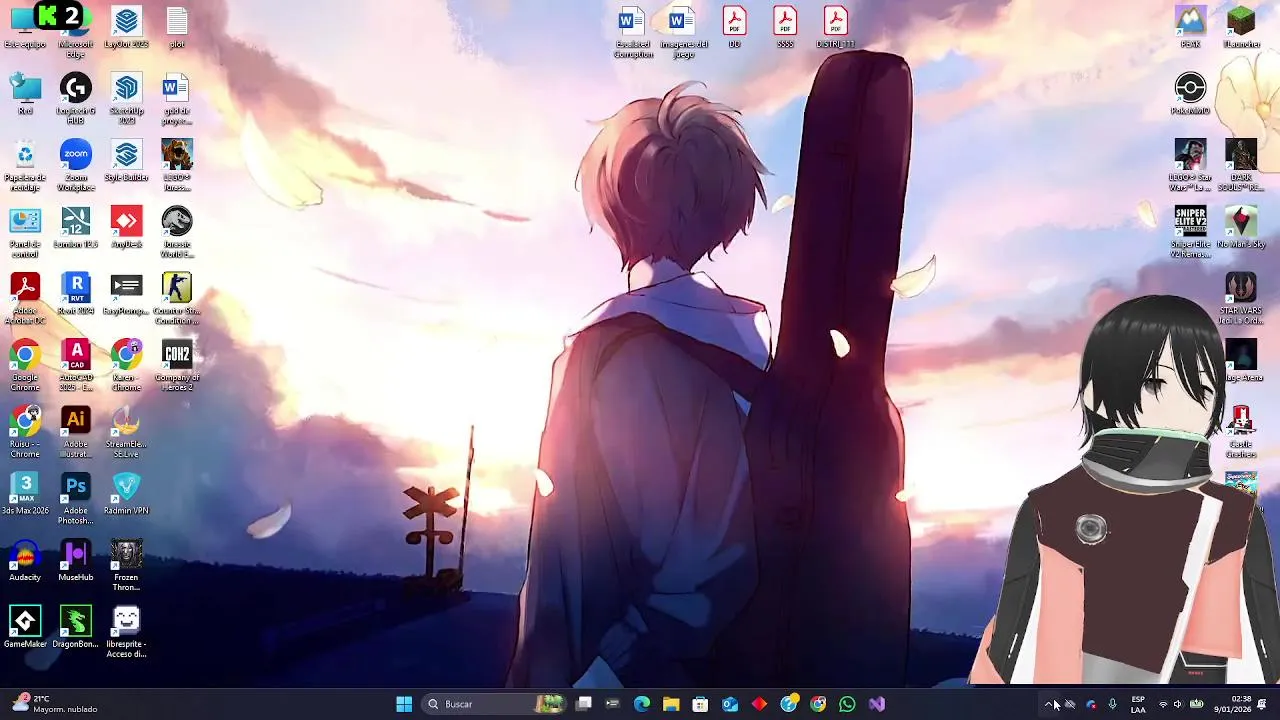Viewport: 1280px width, 720px height.
Task: Open Task View from the taskbar
Action: pyautogui.click(x=584, y=704)
